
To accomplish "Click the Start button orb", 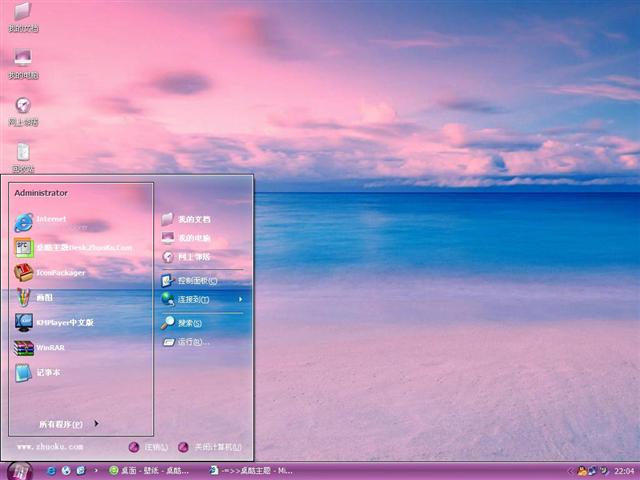I will pyautogui.click(x=19, y=471).
